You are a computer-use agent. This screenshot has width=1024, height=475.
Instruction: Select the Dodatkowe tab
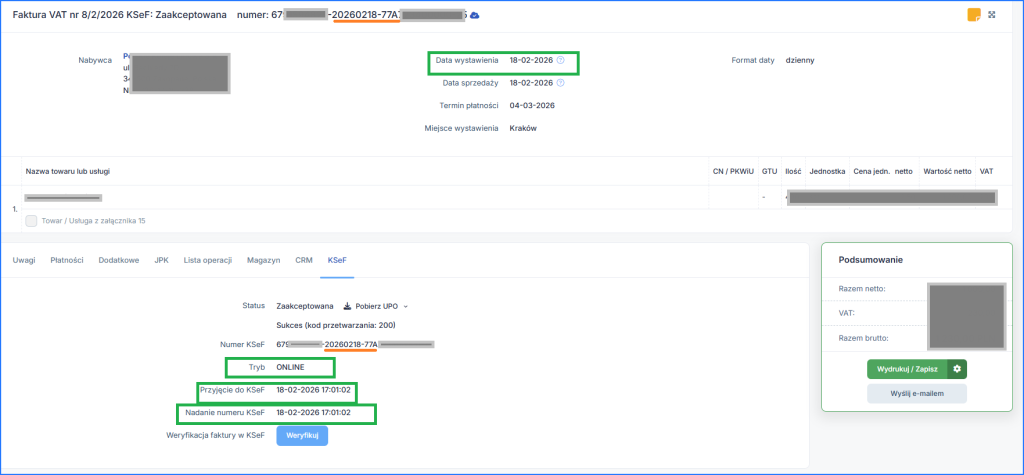click(x=118, y=260)
